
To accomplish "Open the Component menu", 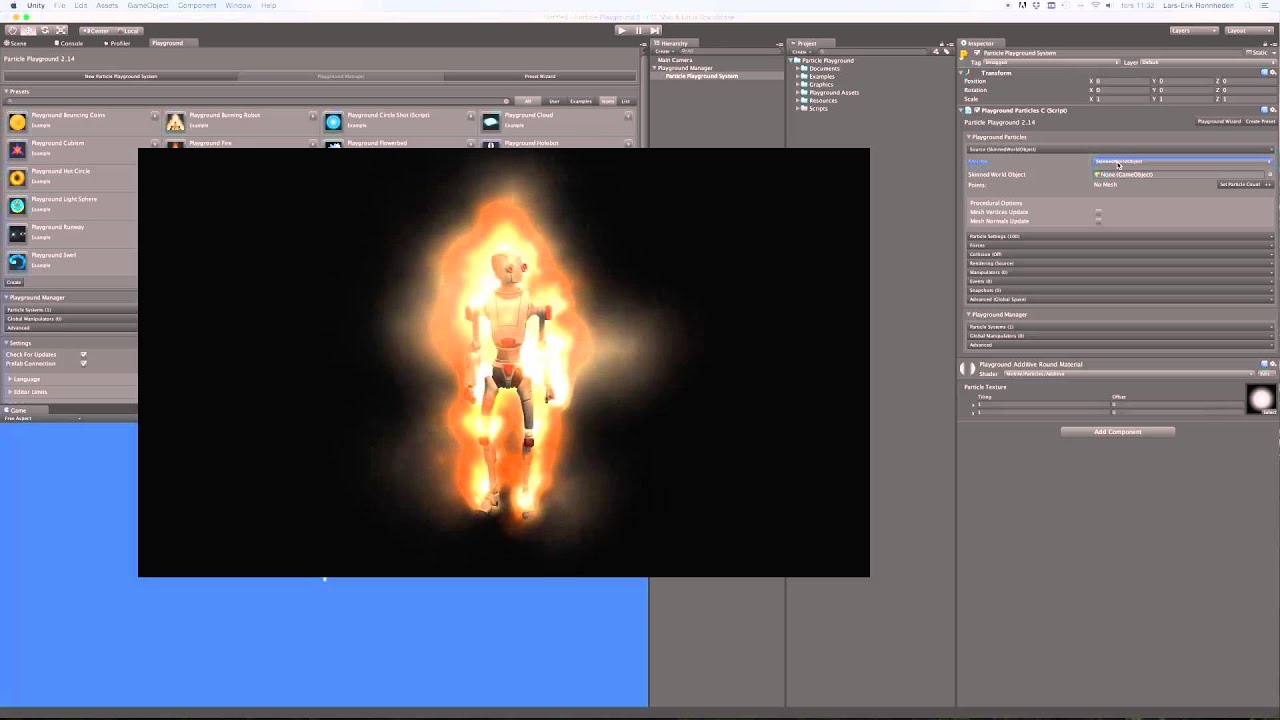I will [197, 5].
